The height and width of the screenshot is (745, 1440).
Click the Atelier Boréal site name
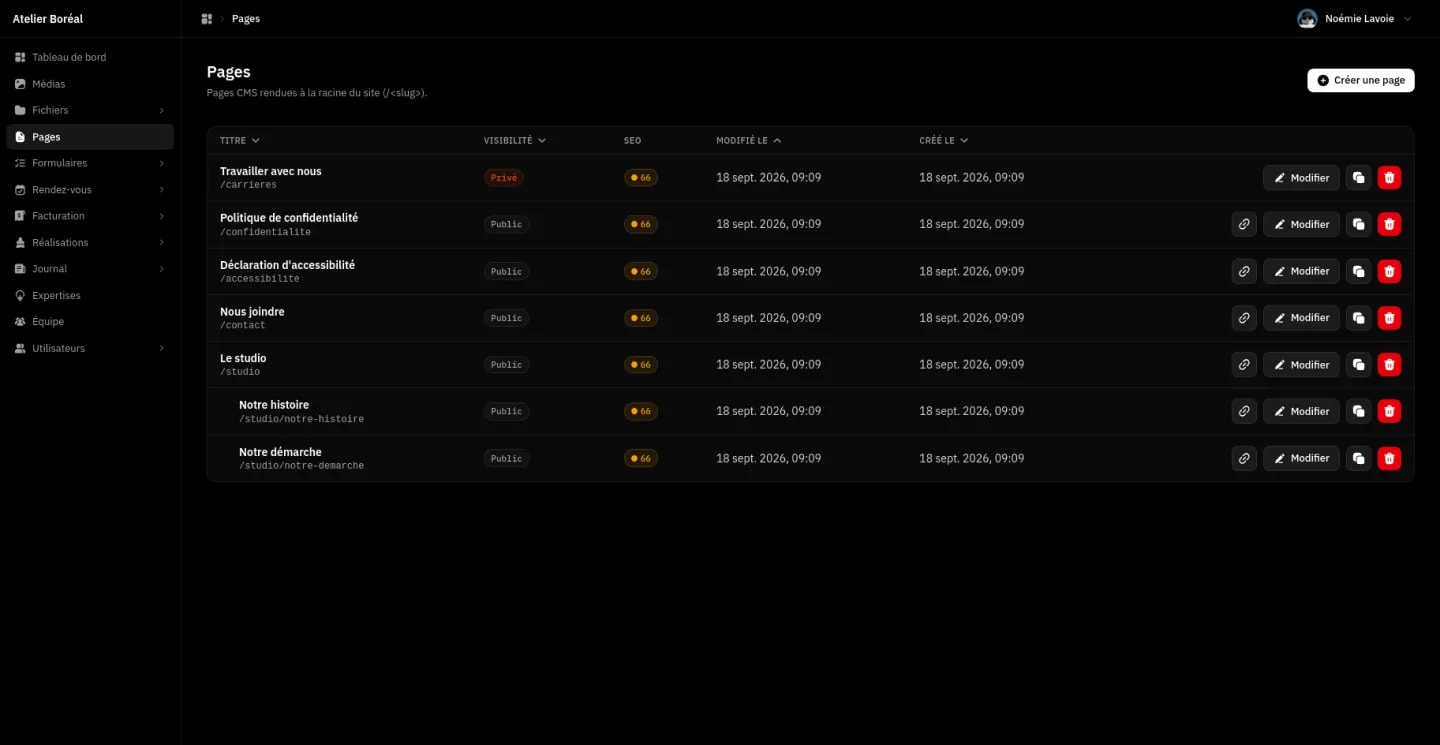48,19
